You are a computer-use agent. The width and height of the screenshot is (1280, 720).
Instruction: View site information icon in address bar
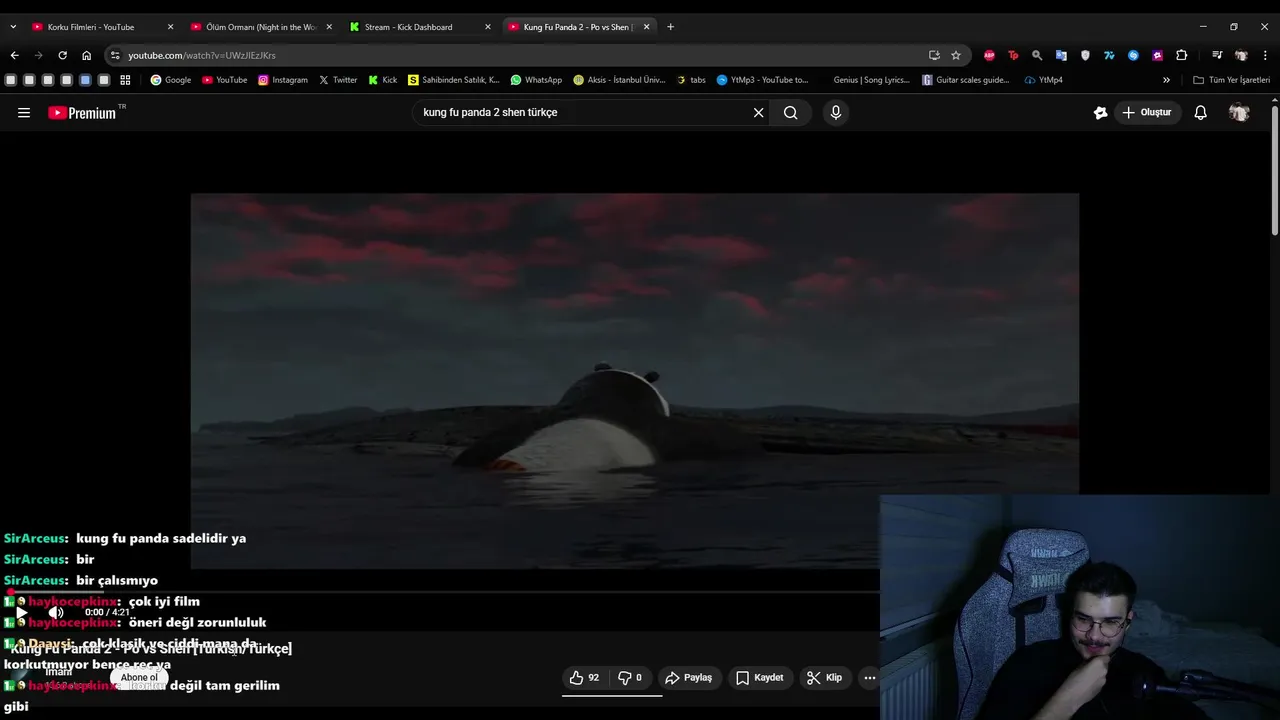[115, 55]
